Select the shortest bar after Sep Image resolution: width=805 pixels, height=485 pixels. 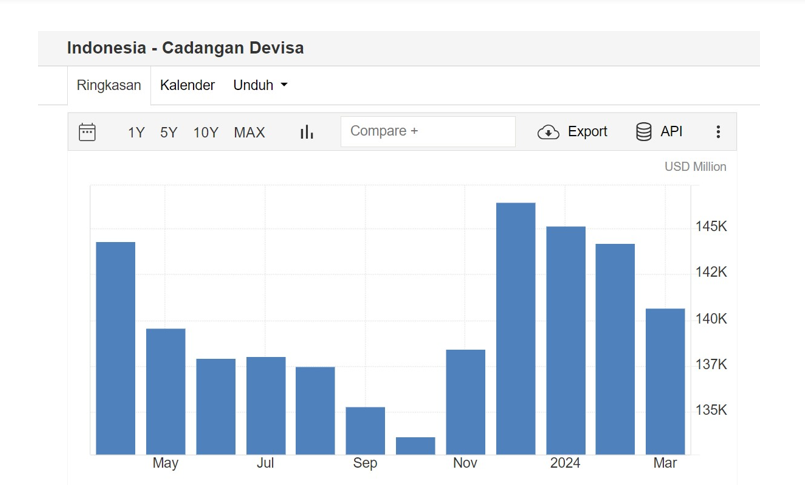(x=416, y=446)
